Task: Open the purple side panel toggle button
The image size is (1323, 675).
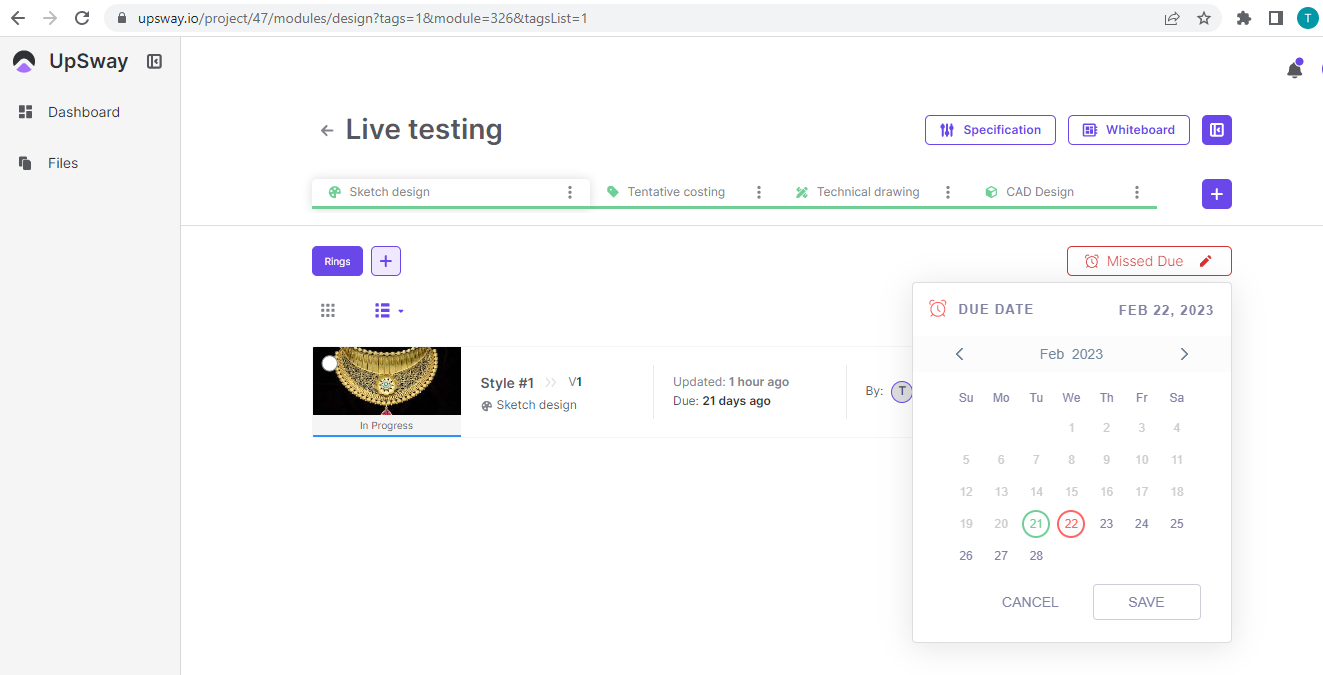Action: (x=1216, y=130)
